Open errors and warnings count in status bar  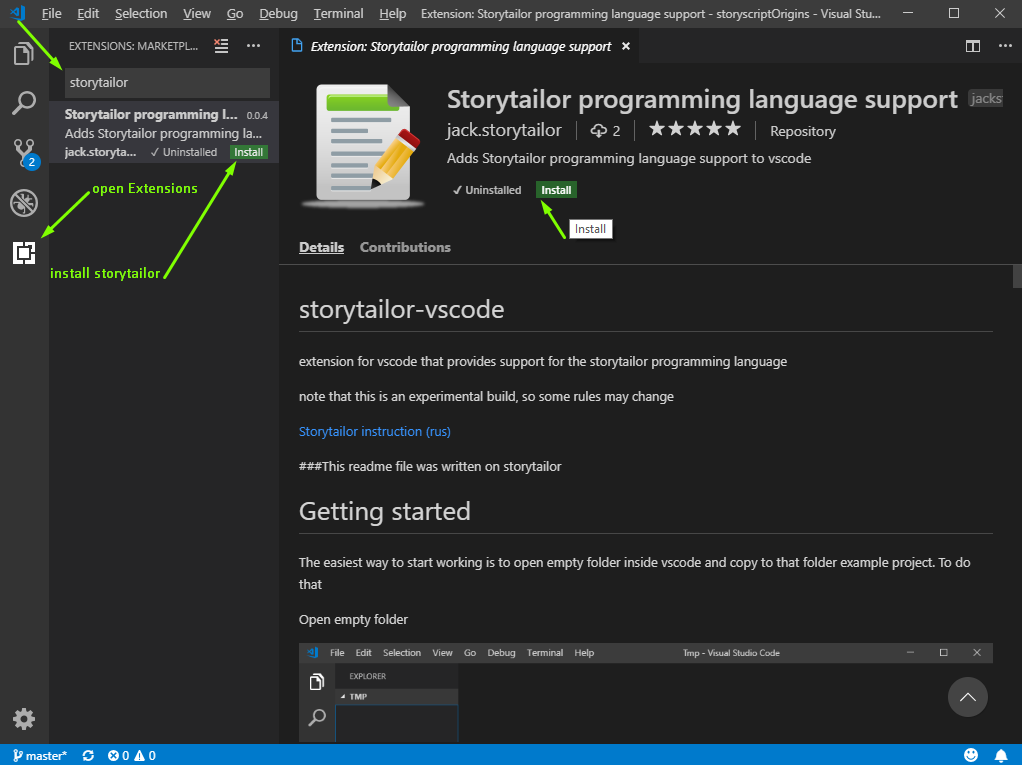(x=132, y=755)
